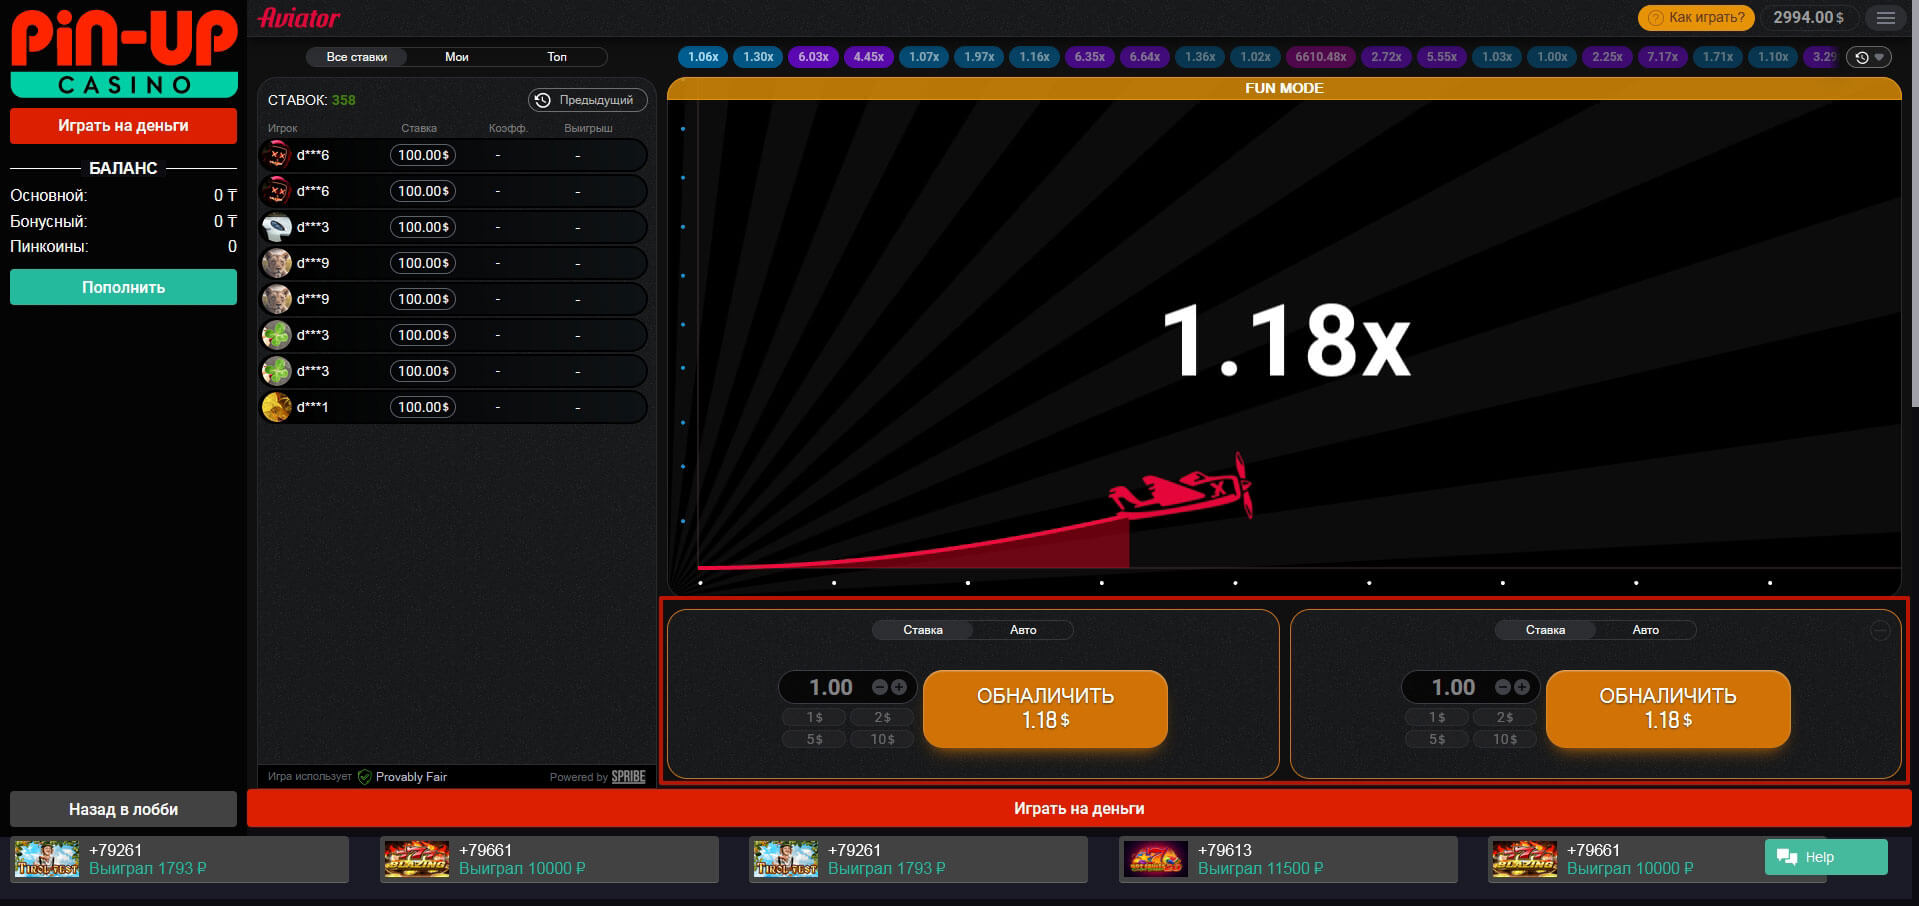Click the Пополнить deposit button
The height and width of the screenshot is (906, 1919).
(123, 287)
